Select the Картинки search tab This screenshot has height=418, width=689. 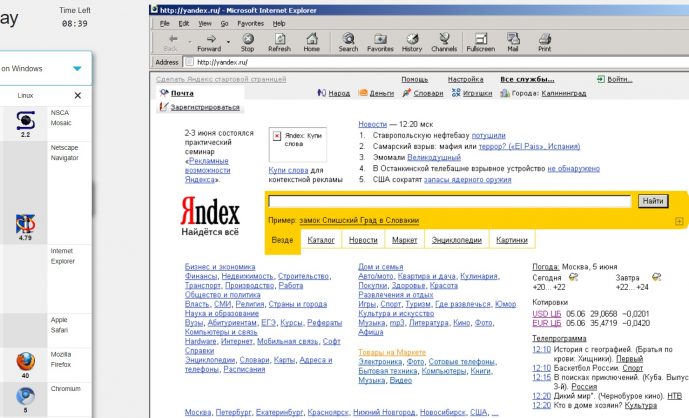coord(511,240)
